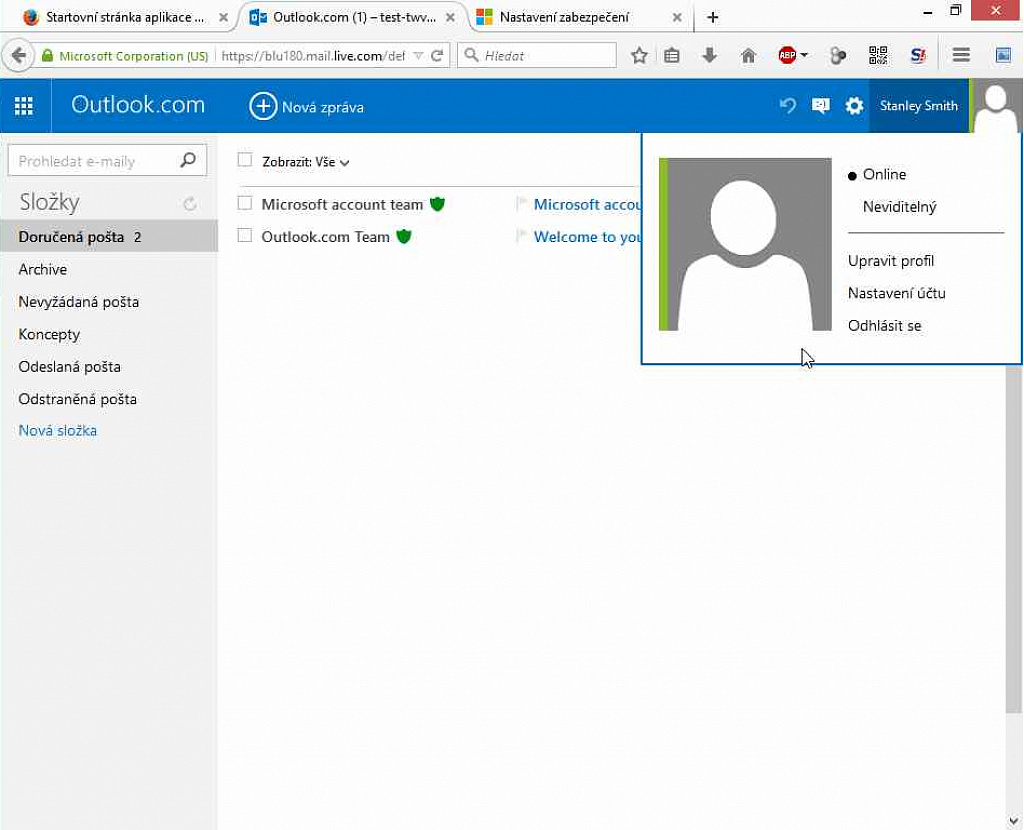Set status to Neviditelný
Screen dimensions: 1024x830
pyautogui.click(x=899, y=207)
